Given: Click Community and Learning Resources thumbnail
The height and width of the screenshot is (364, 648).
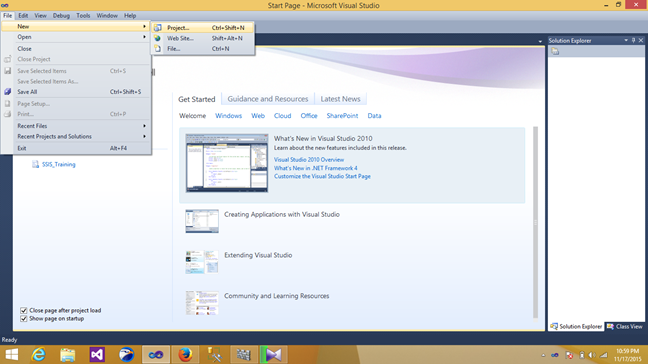Looking at the screenshot, I should click(x=202, y=302).
